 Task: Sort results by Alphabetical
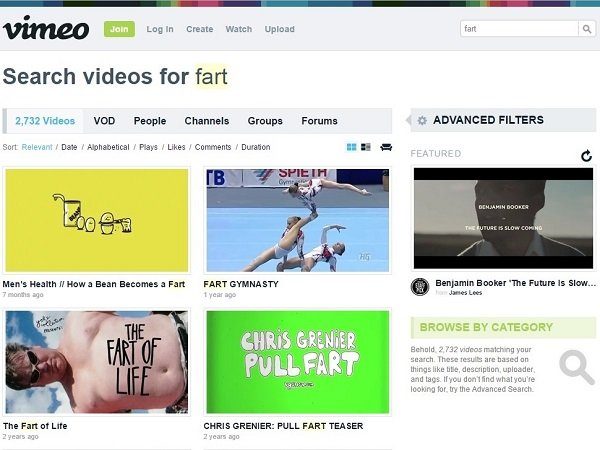point(108,147)
